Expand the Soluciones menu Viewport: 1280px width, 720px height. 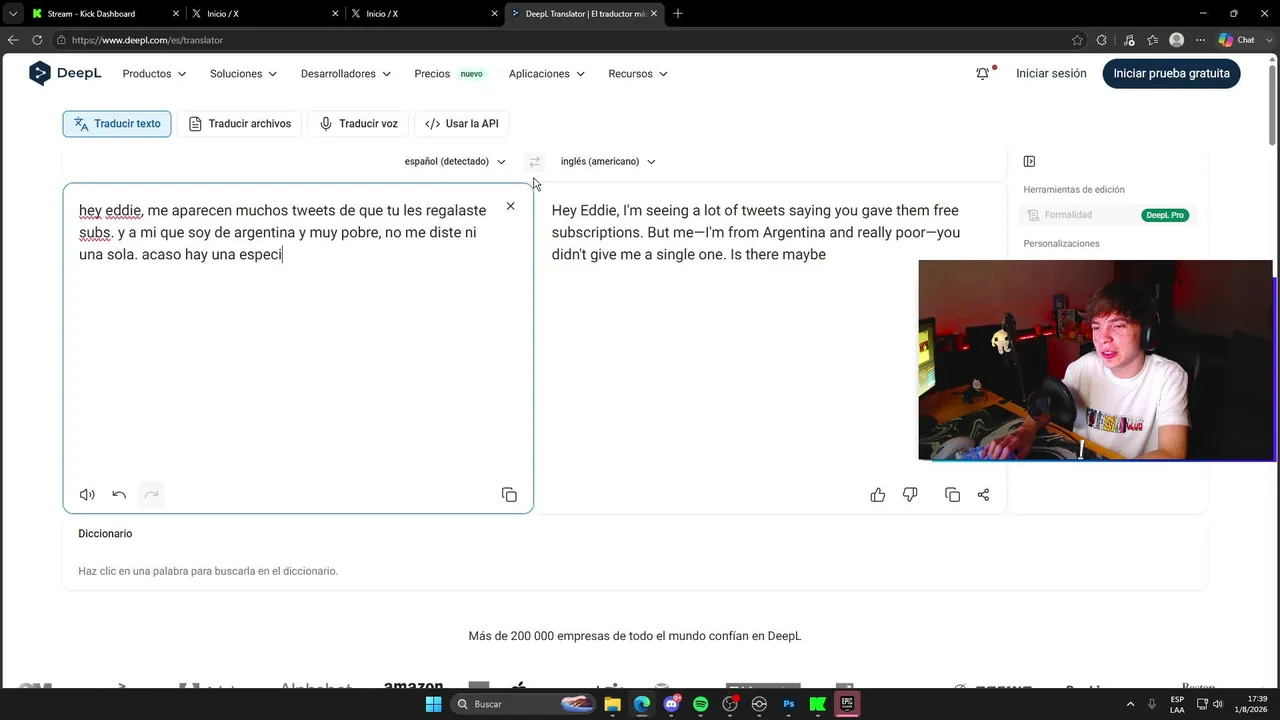pyautogui.click(x=243, y=74)
